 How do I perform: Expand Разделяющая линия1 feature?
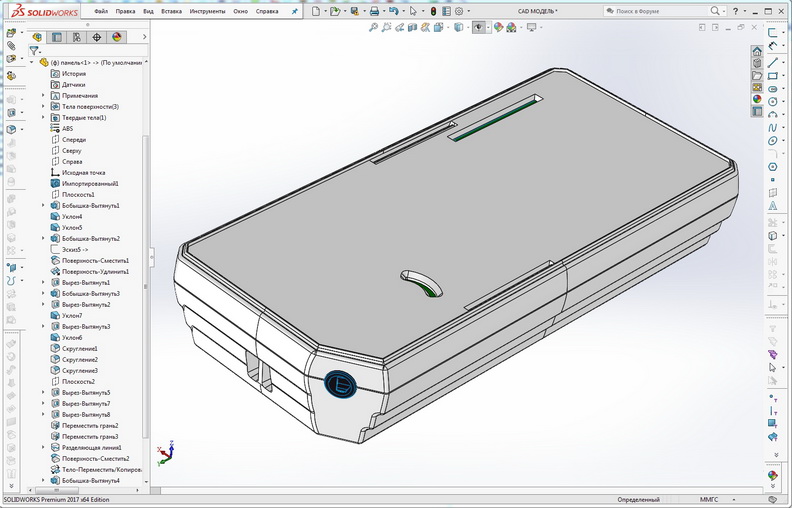pos(43,447)
